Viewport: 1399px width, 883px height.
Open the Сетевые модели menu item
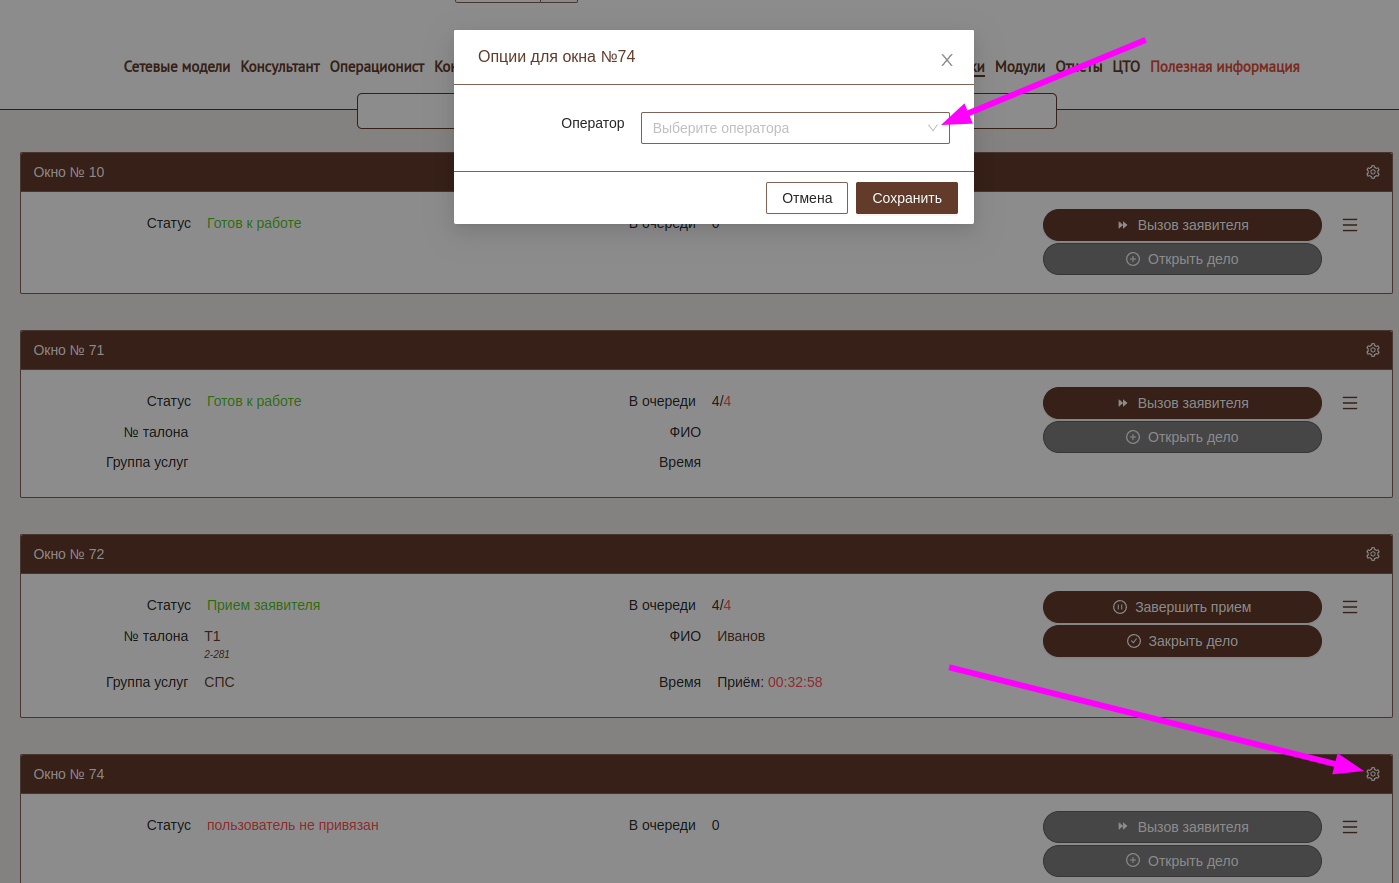(177, 67)
